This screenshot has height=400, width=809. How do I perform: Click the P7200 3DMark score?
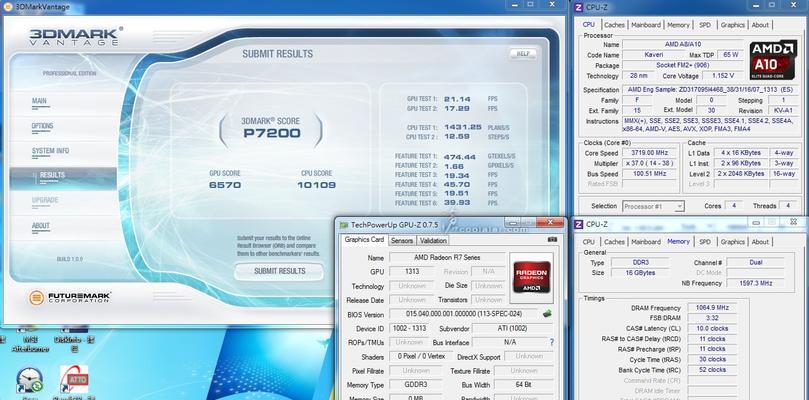click(271, 134)
